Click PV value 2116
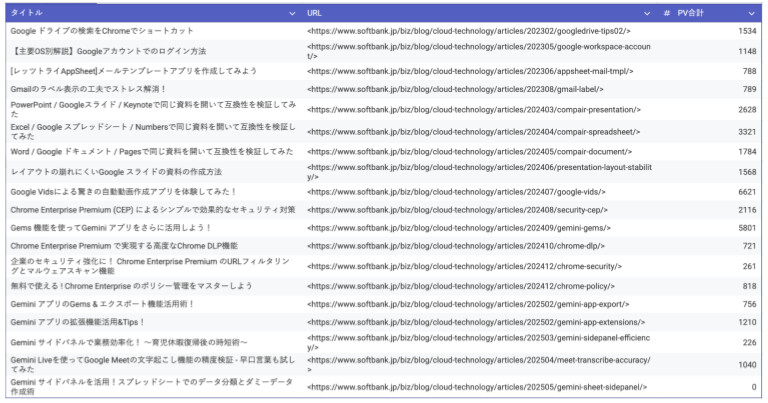768x403 pixels. [747, 210]
